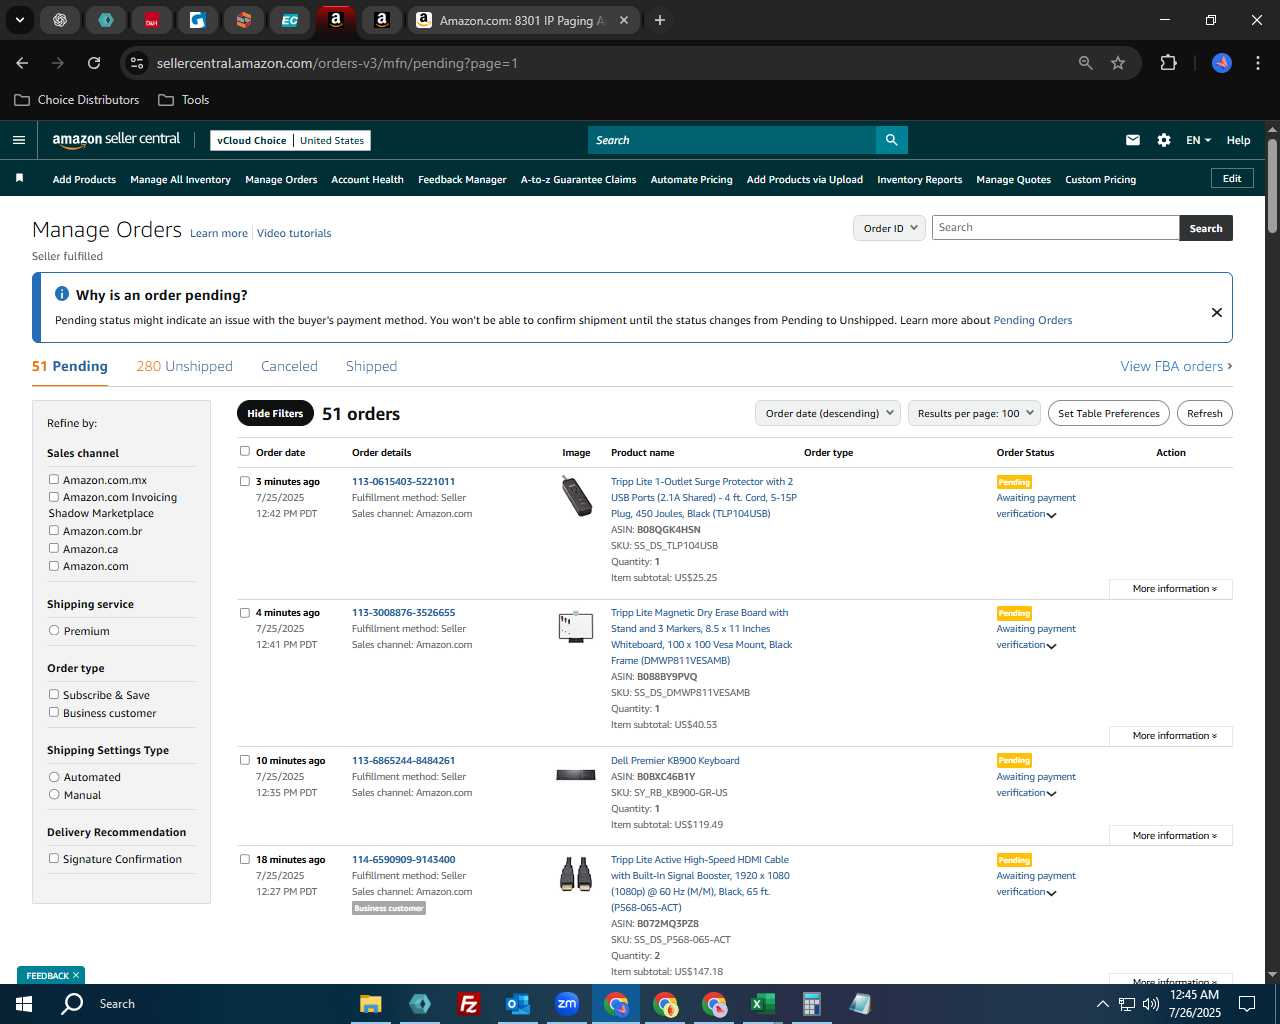The width and height of the screenshot is (1280, 1024).
Task: Click the Dell KB900 keyboard thumbnail
Action: (576, 775)
